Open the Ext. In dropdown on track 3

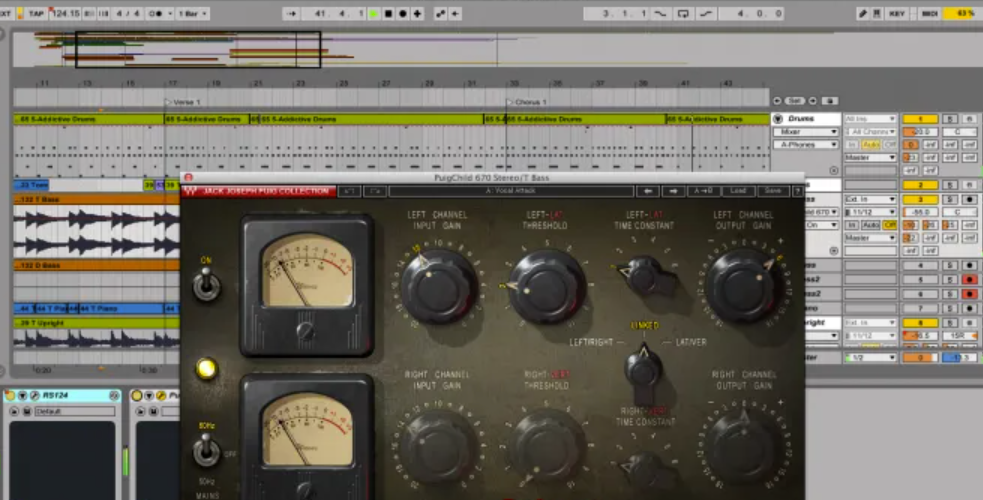[870, 199]
